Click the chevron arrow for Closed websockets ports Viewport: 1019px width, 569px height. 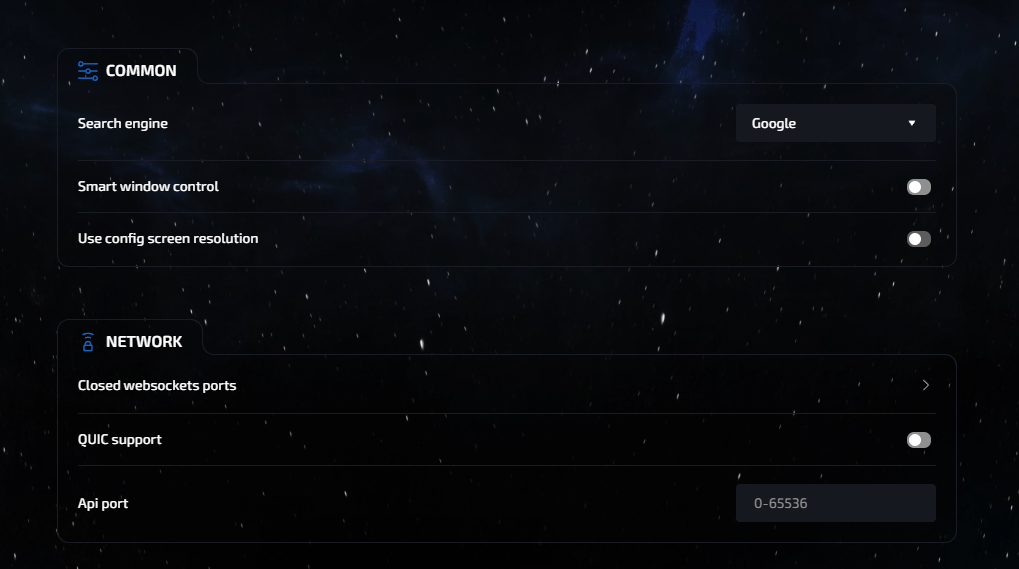pos(926,385)
